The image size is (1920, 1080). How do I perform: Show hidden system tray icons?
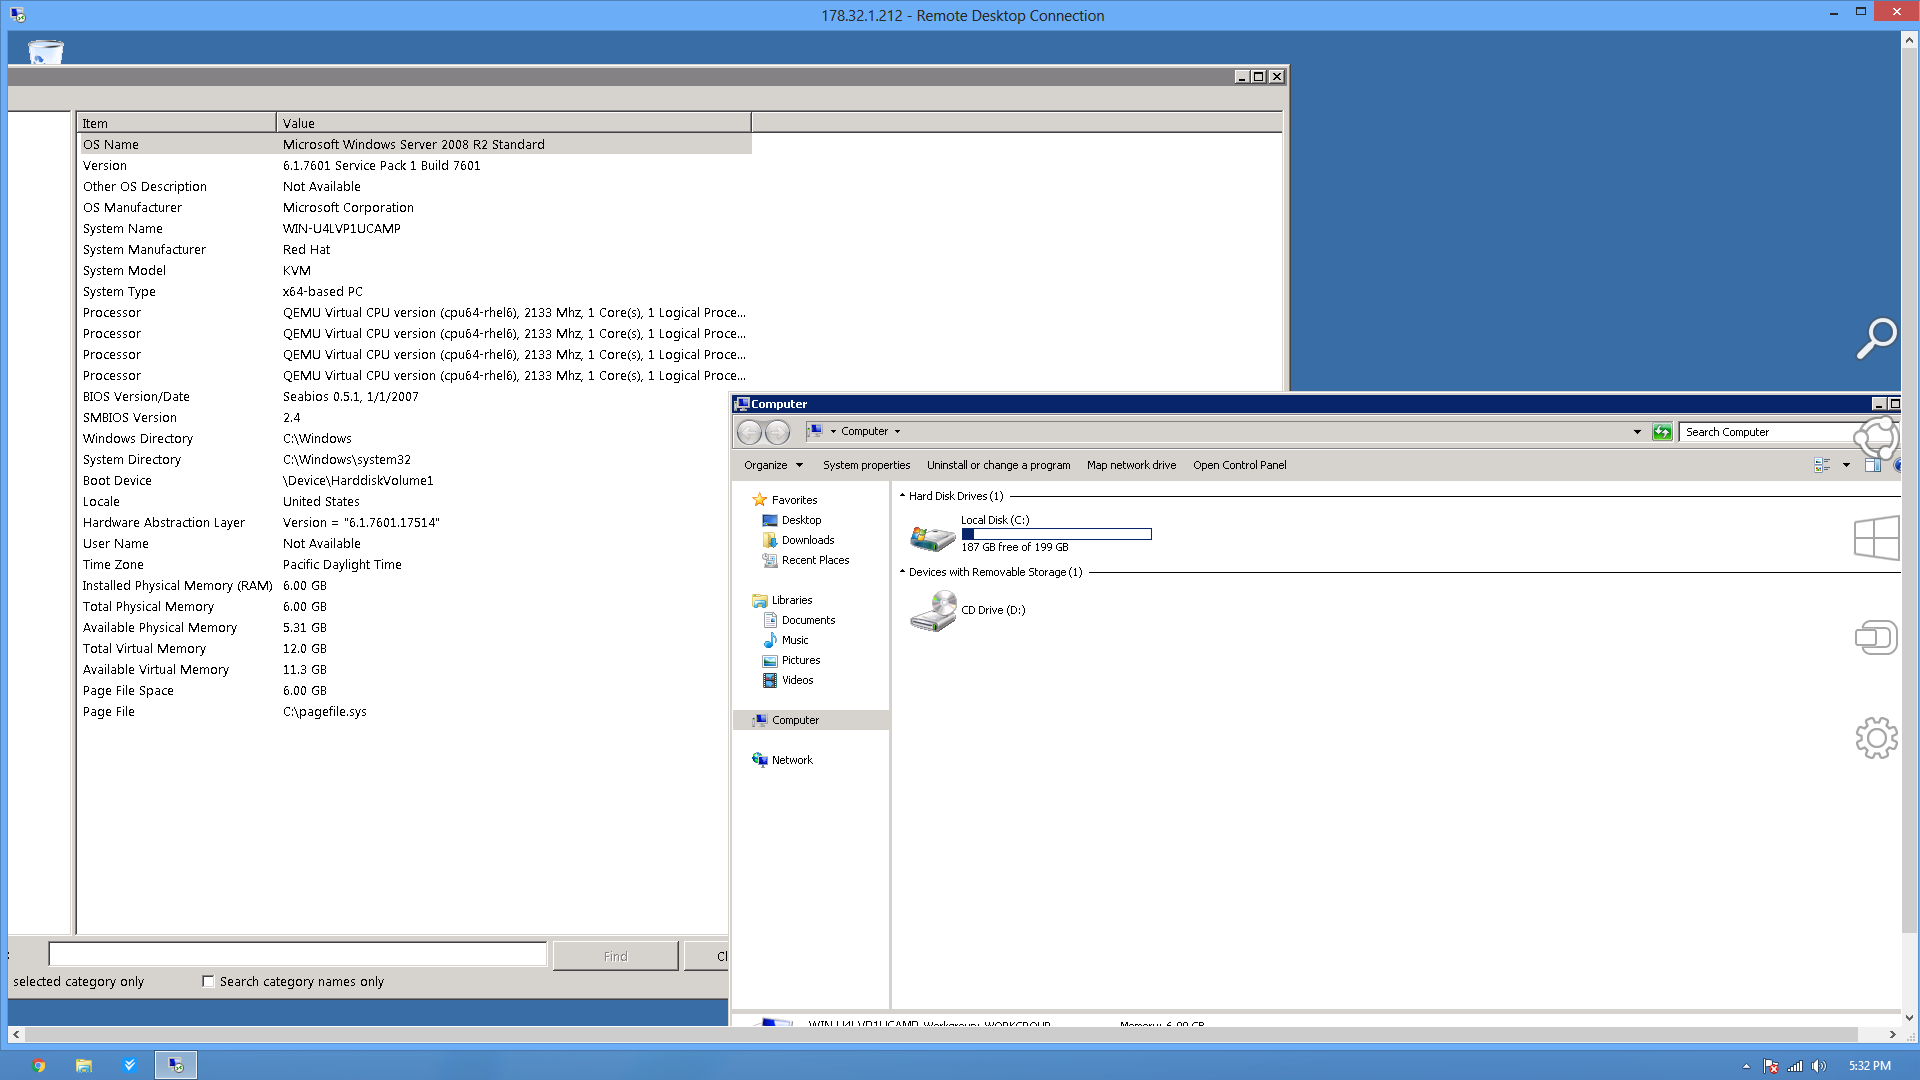coord(1746,1066)
